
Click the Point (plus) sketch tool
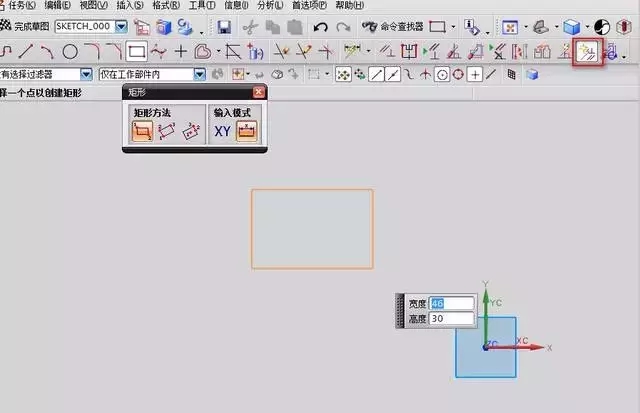(181, 50)
